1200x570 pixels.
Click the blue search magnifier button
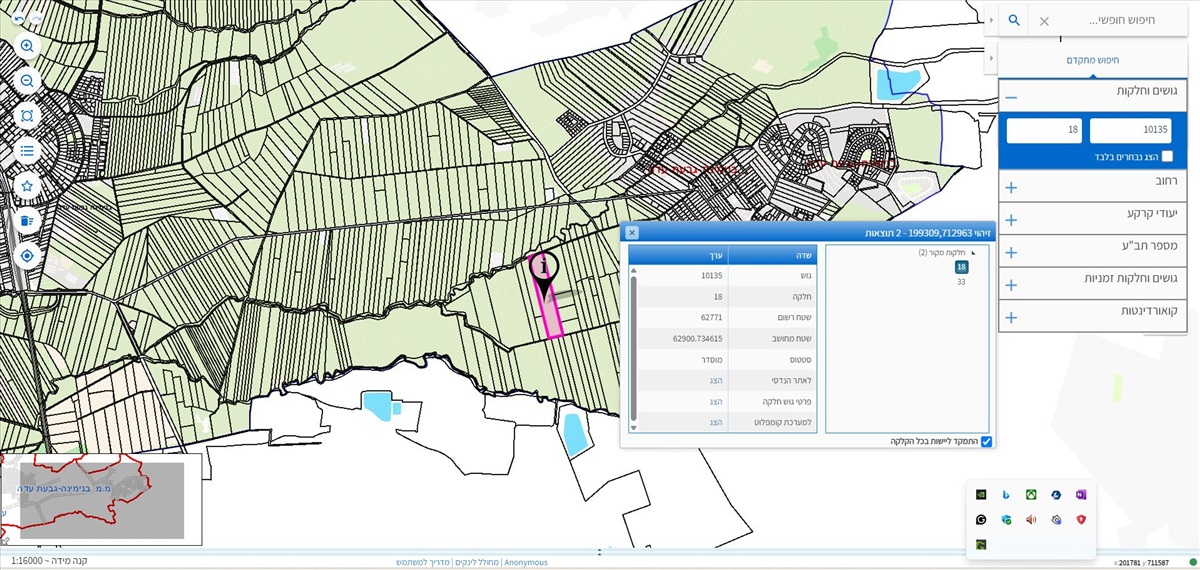pyautogui.click(x=1014, y=21)
